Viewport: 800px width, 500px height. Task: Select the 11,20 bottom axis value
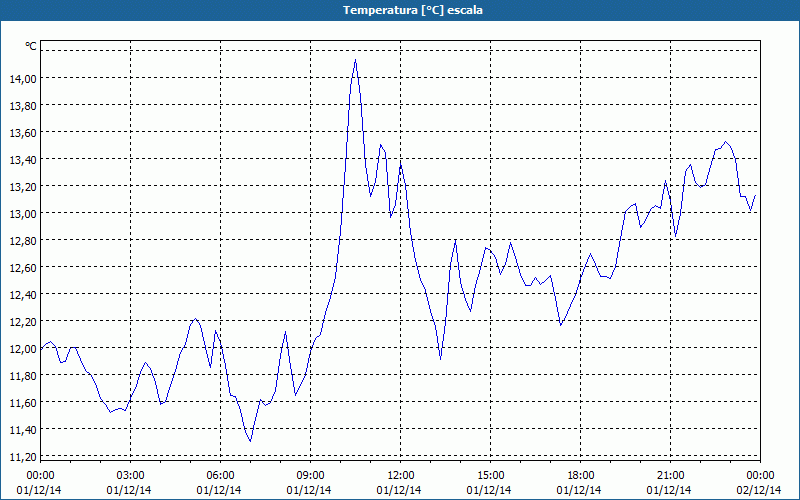pos(23,457)
